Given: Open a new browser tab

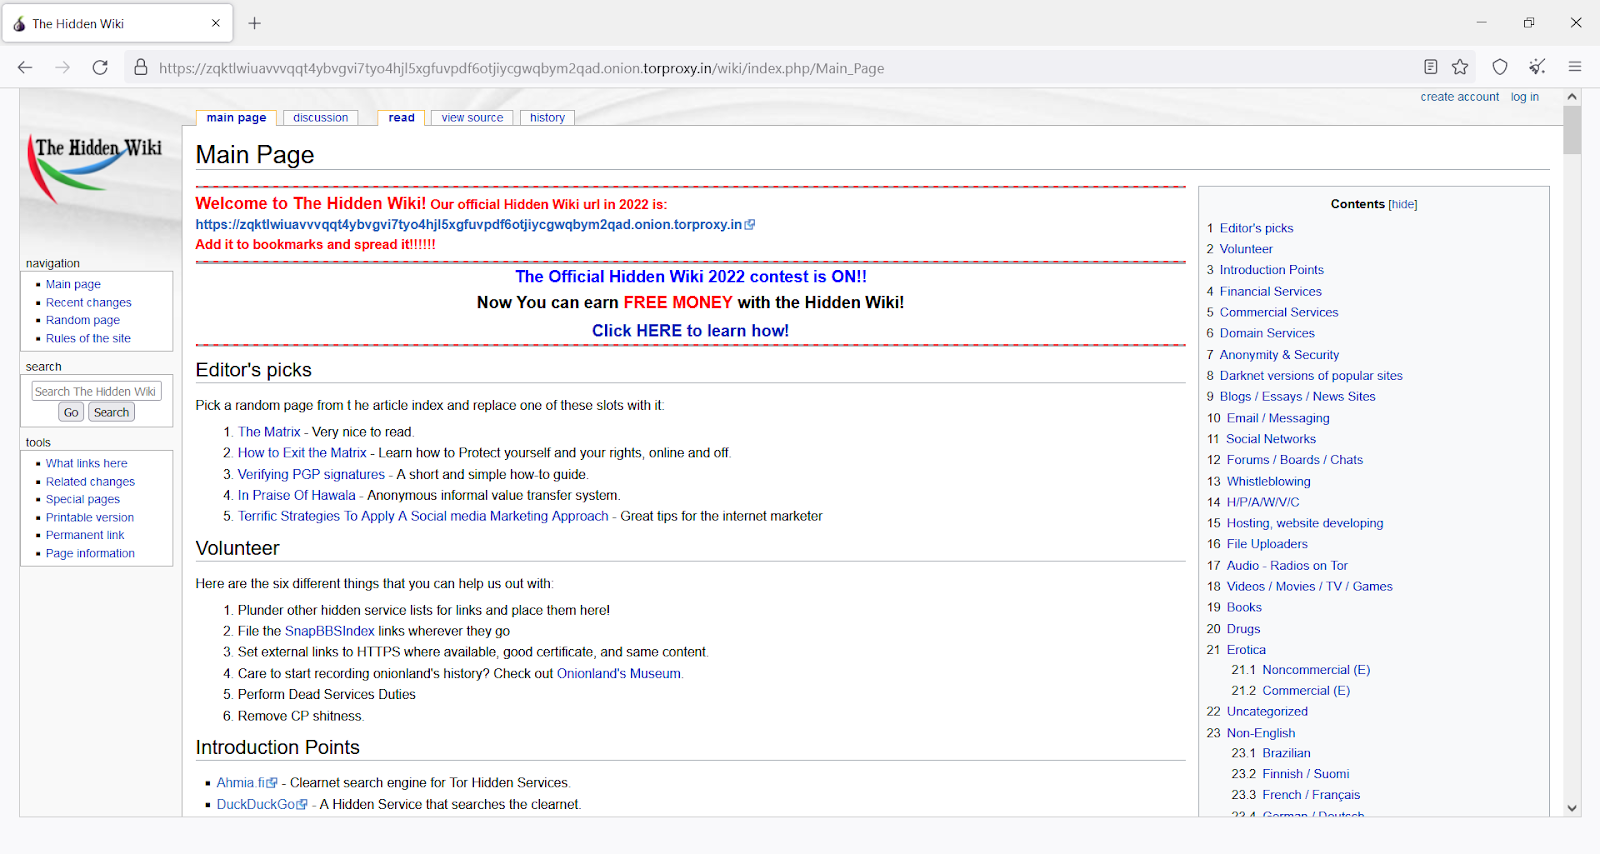Looking at the screenshot, I should point(255,23).
